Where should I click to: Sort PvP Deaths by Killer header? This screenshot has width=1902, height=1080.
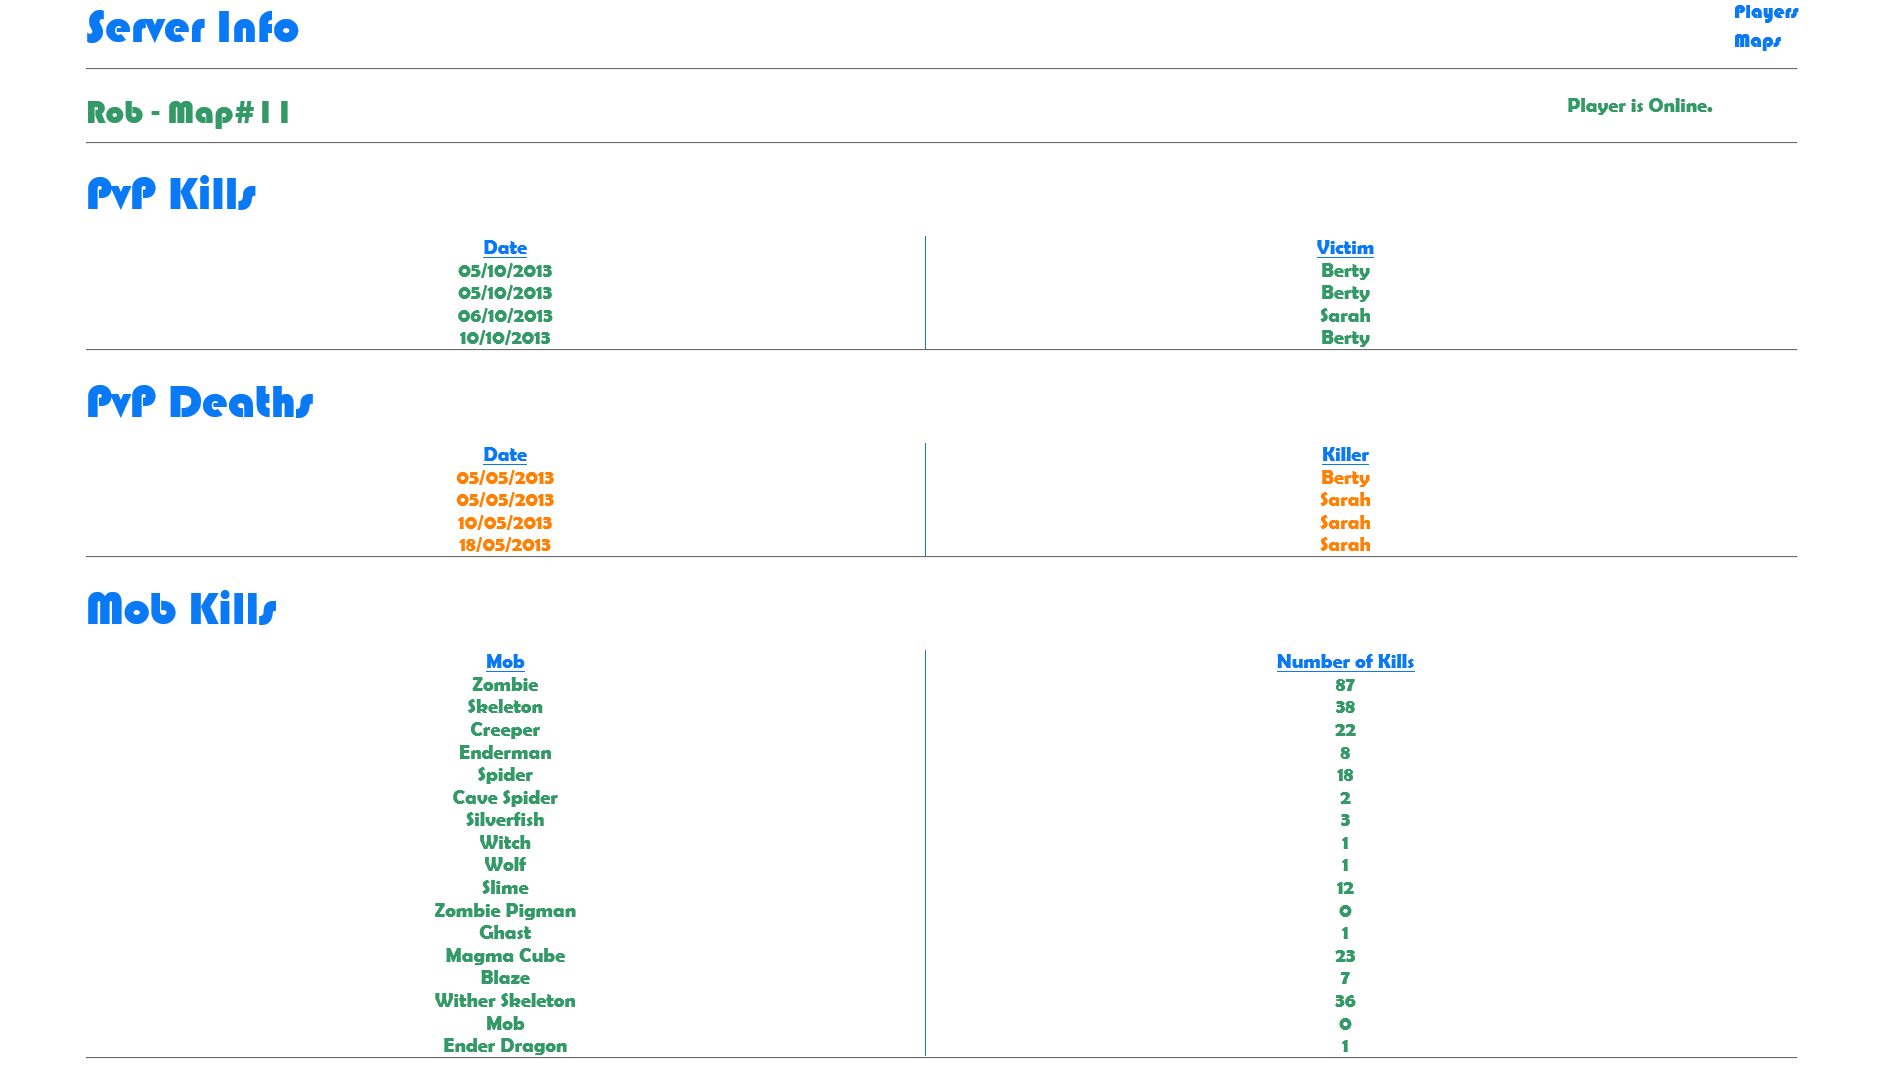pyautogui.click(x=1345, y=454)
